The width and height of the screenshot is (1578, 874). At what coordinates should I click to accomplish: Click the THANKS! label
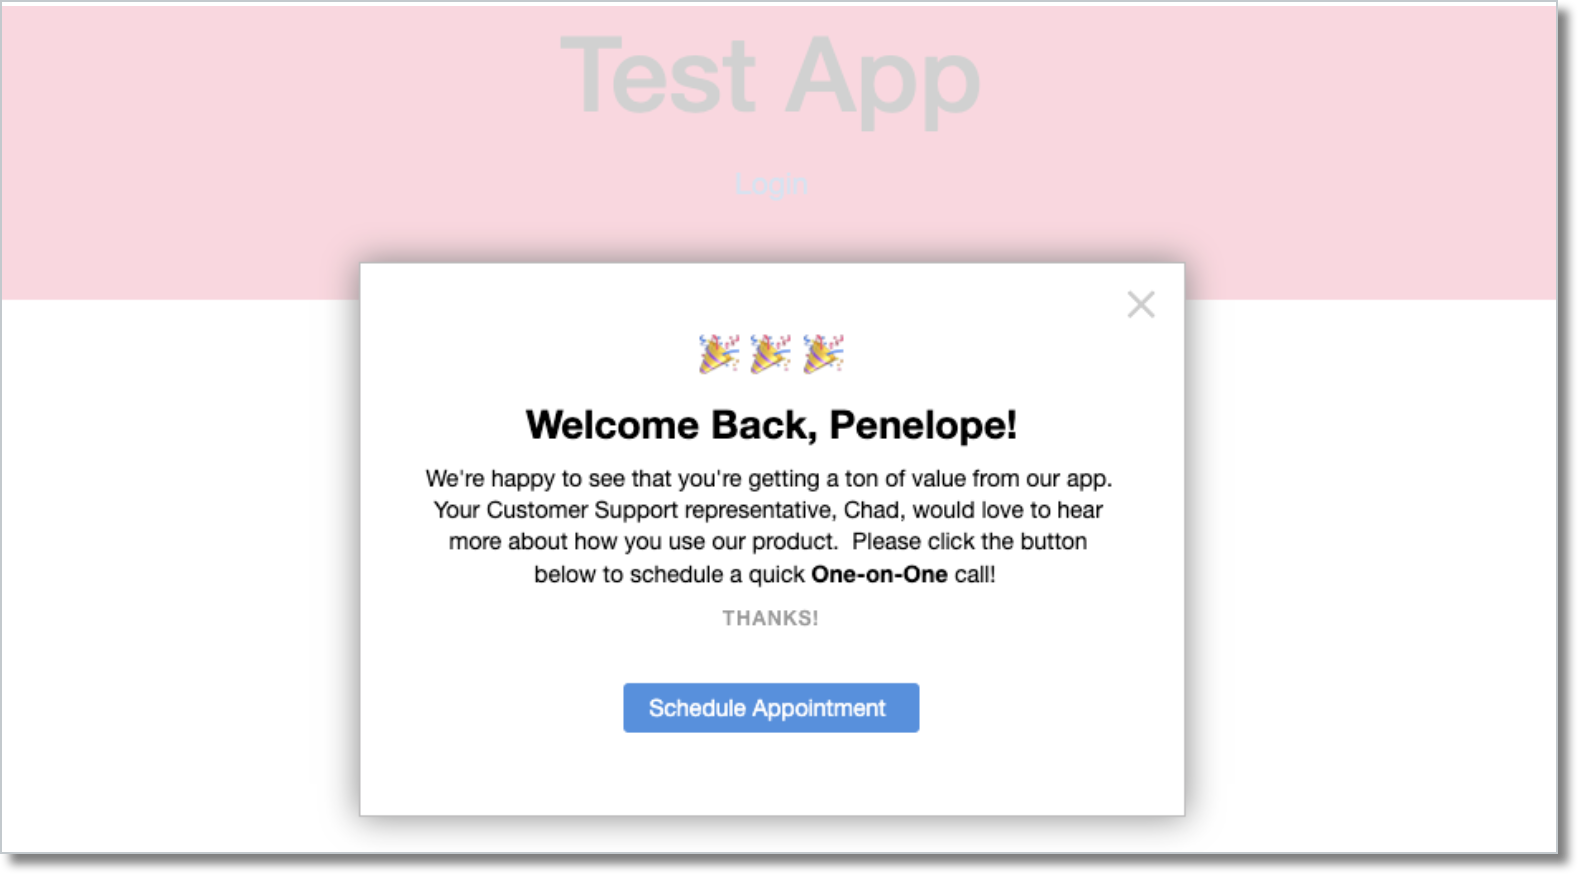[770, 618]
